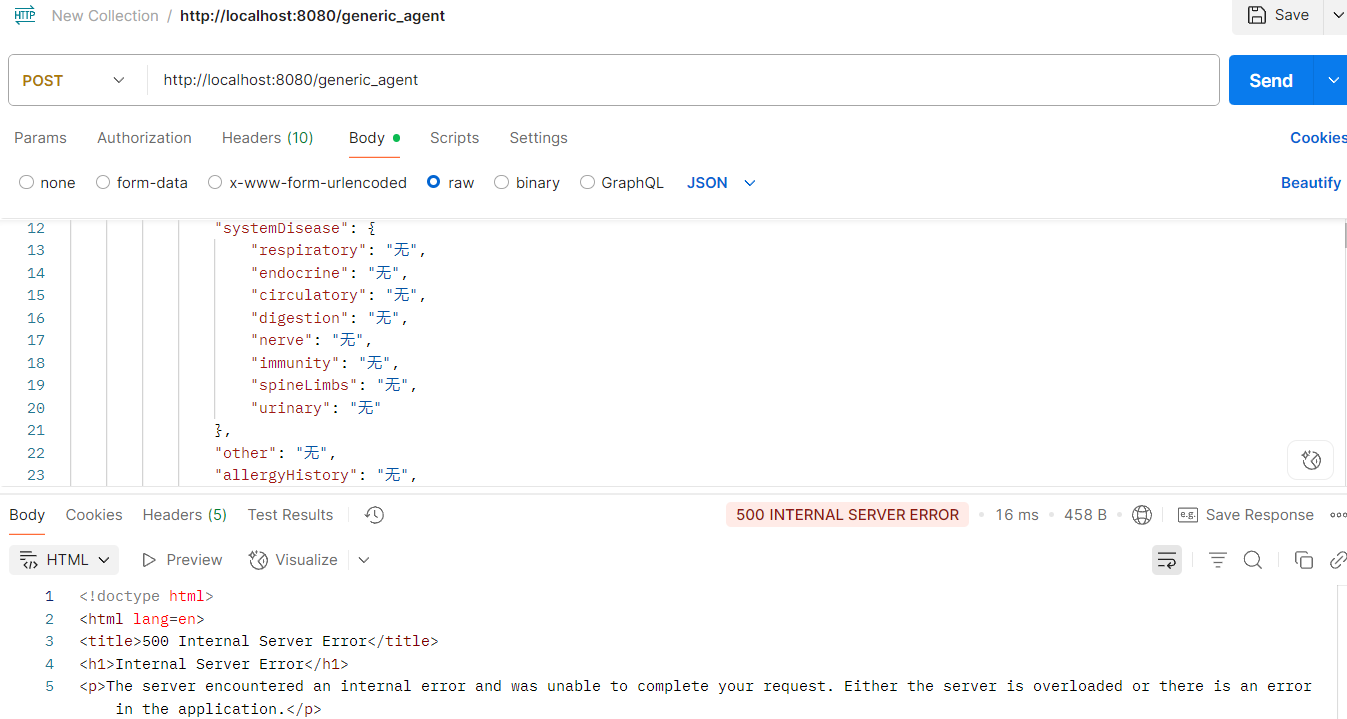Open the response more options ellipsis
The height and width of the screenshot is (719, 1347).
pos(1338,515)
